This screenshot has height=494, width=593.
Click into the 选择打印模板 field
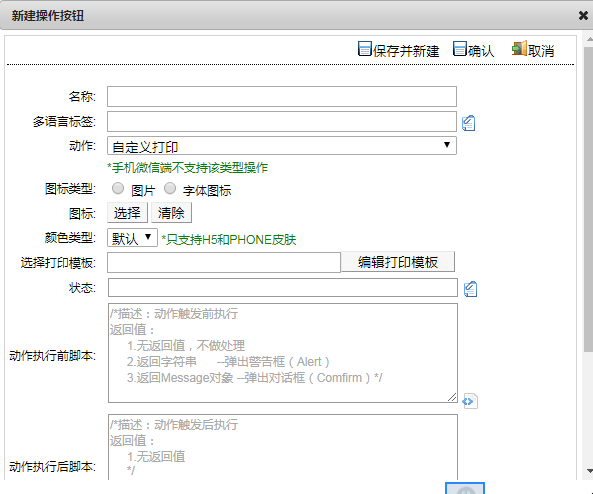(x=224, y=262)
